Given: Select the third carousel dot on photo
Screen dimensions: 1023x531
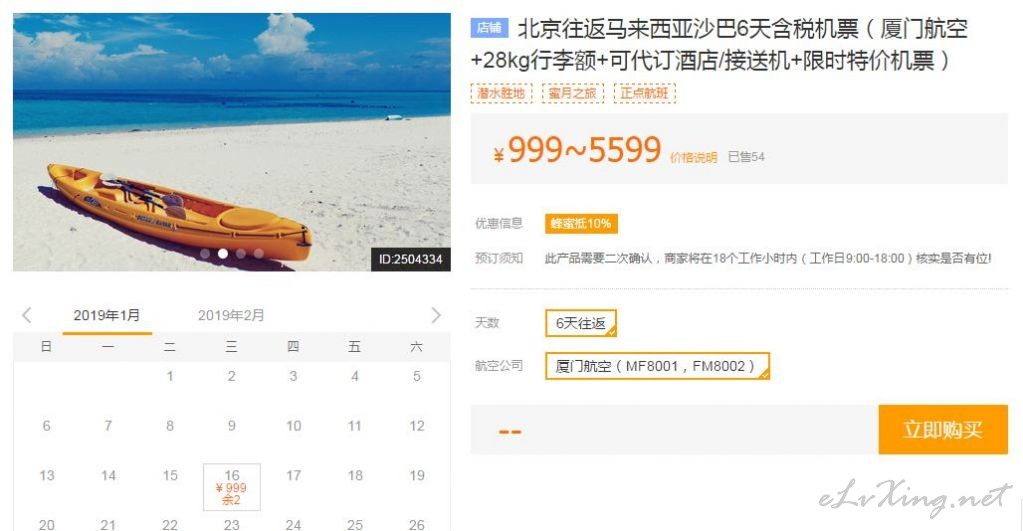Looking at the screenshot, I should 241,254.
